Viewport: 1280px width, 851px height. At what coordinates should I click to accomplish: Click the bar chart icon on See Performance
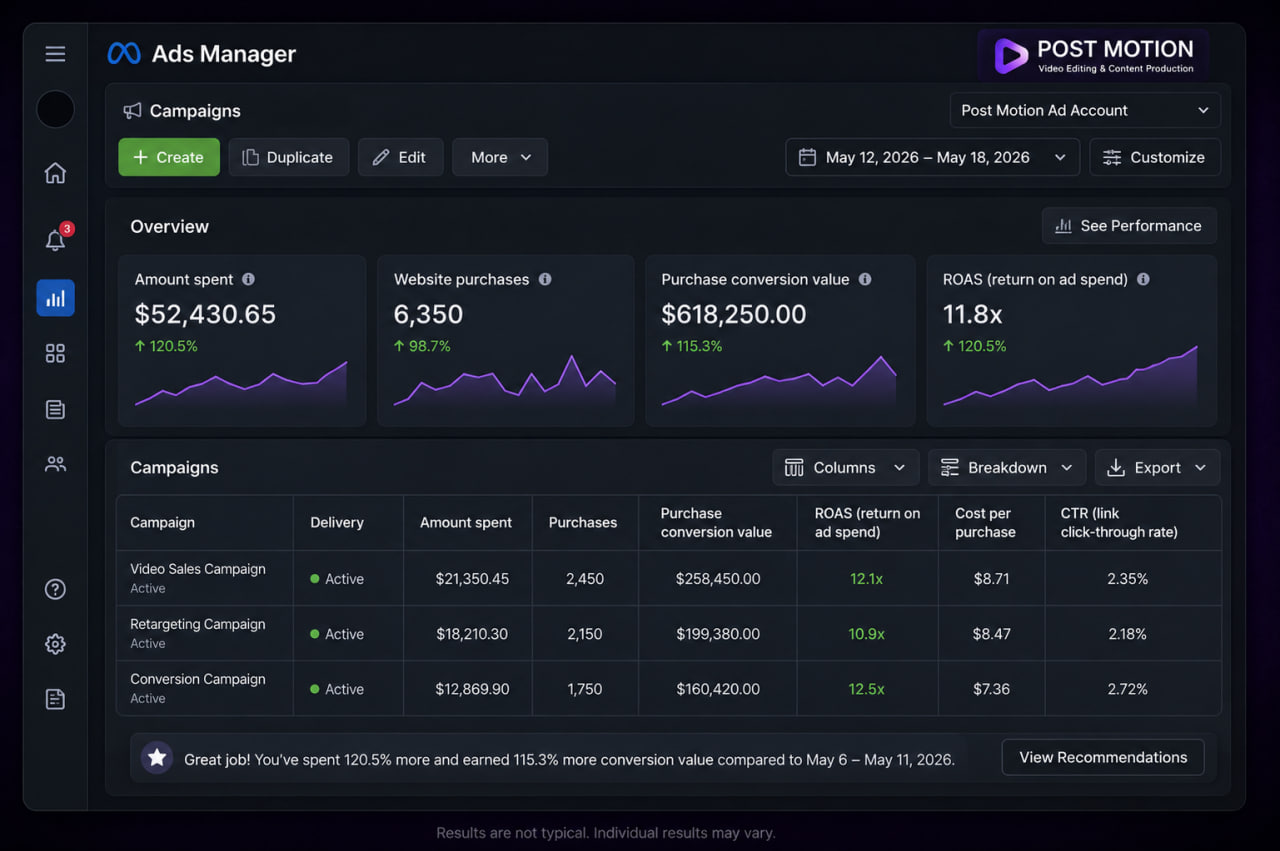click(x=1064, y=226)
